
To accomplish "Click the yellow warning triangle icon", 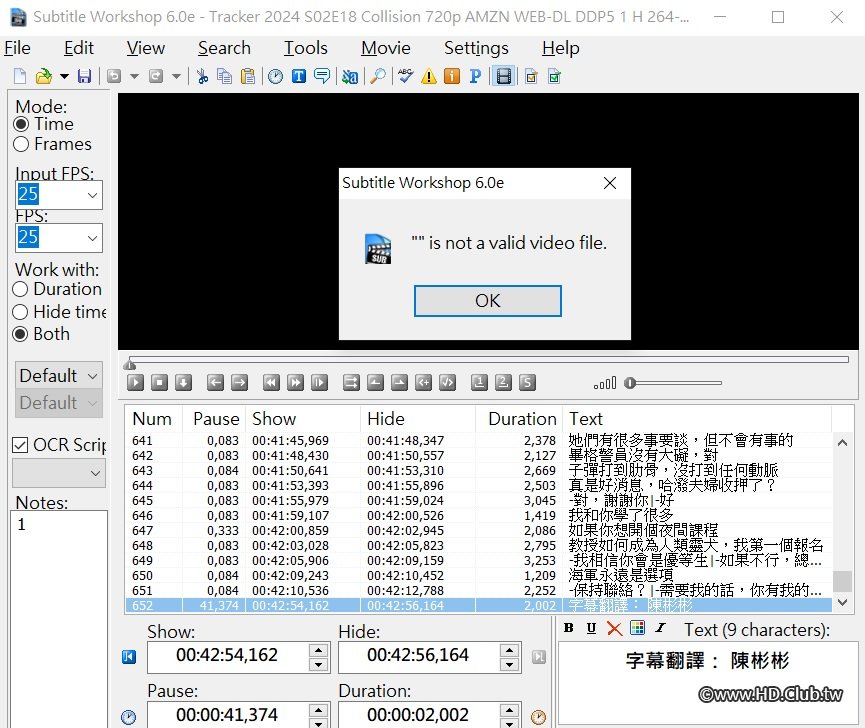I will pyautogui.click(x=429, y=76).
